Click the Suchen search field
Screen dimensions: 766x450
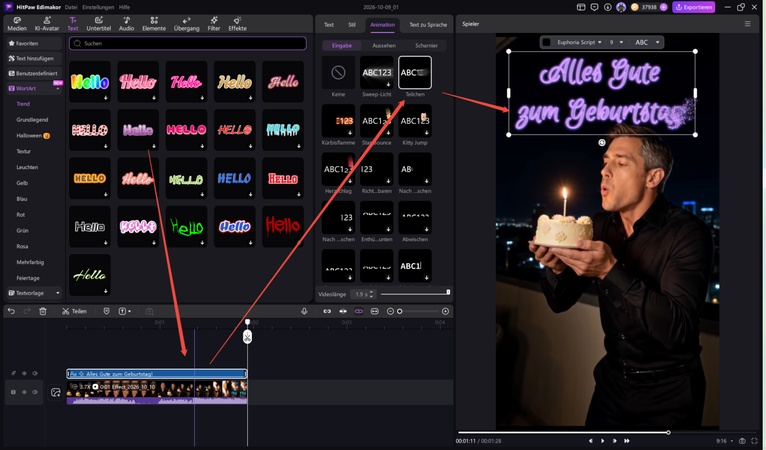click(x=188, y=43)
